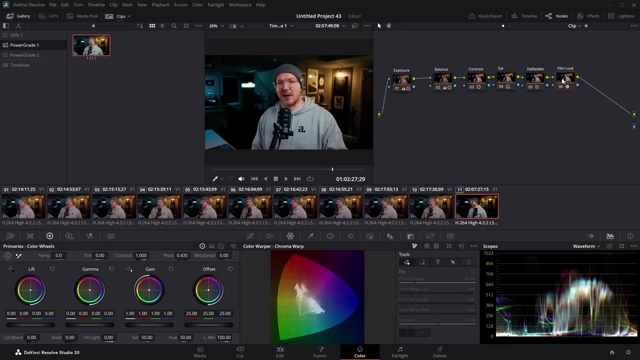Open the Gallery panel

pyautogui.click(x=18, y=16)
